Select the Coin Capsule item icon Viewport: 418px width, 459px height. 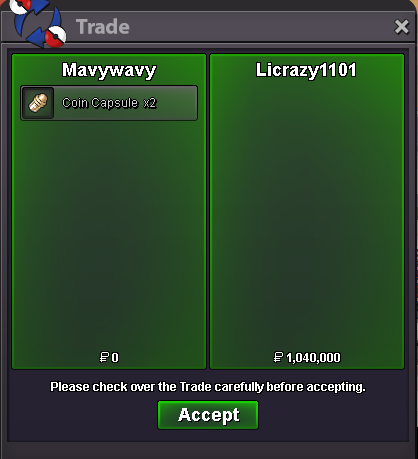(38, 103)
